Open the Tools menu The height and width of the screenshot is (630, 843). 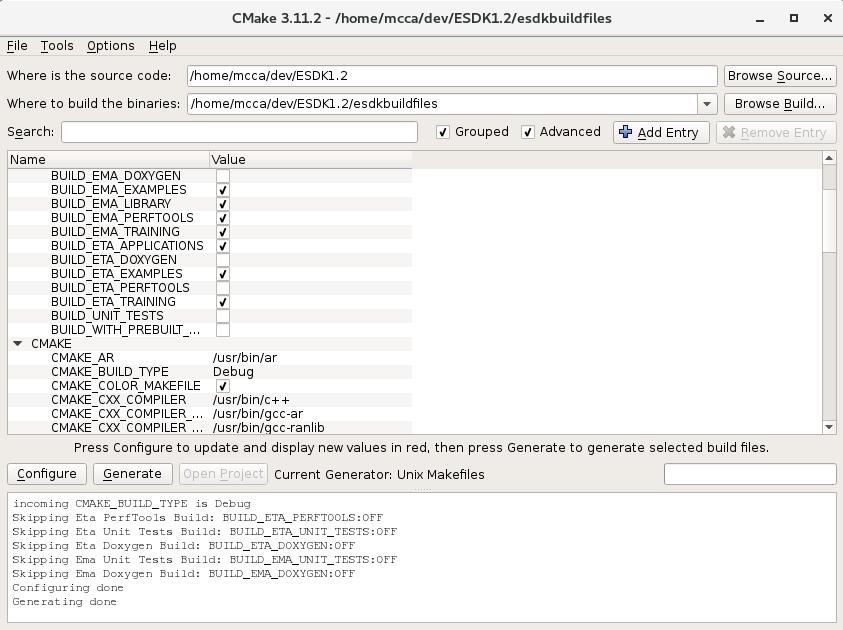[57, 46]
